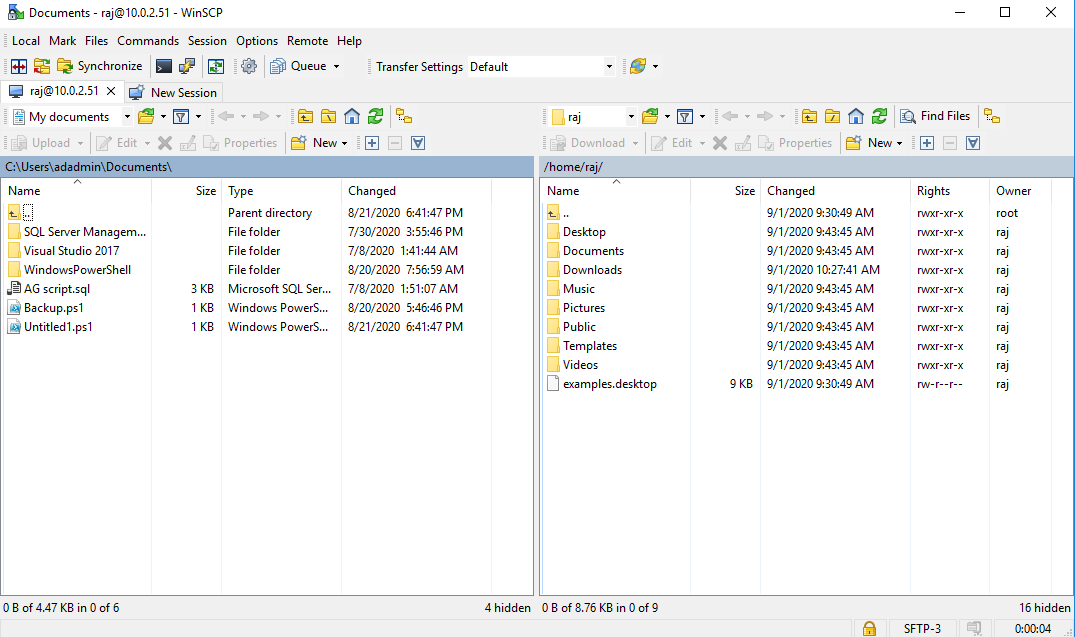1075x637 pixels.
Task: Click remote panel filter icon
Action: click(x=685, y=117)
